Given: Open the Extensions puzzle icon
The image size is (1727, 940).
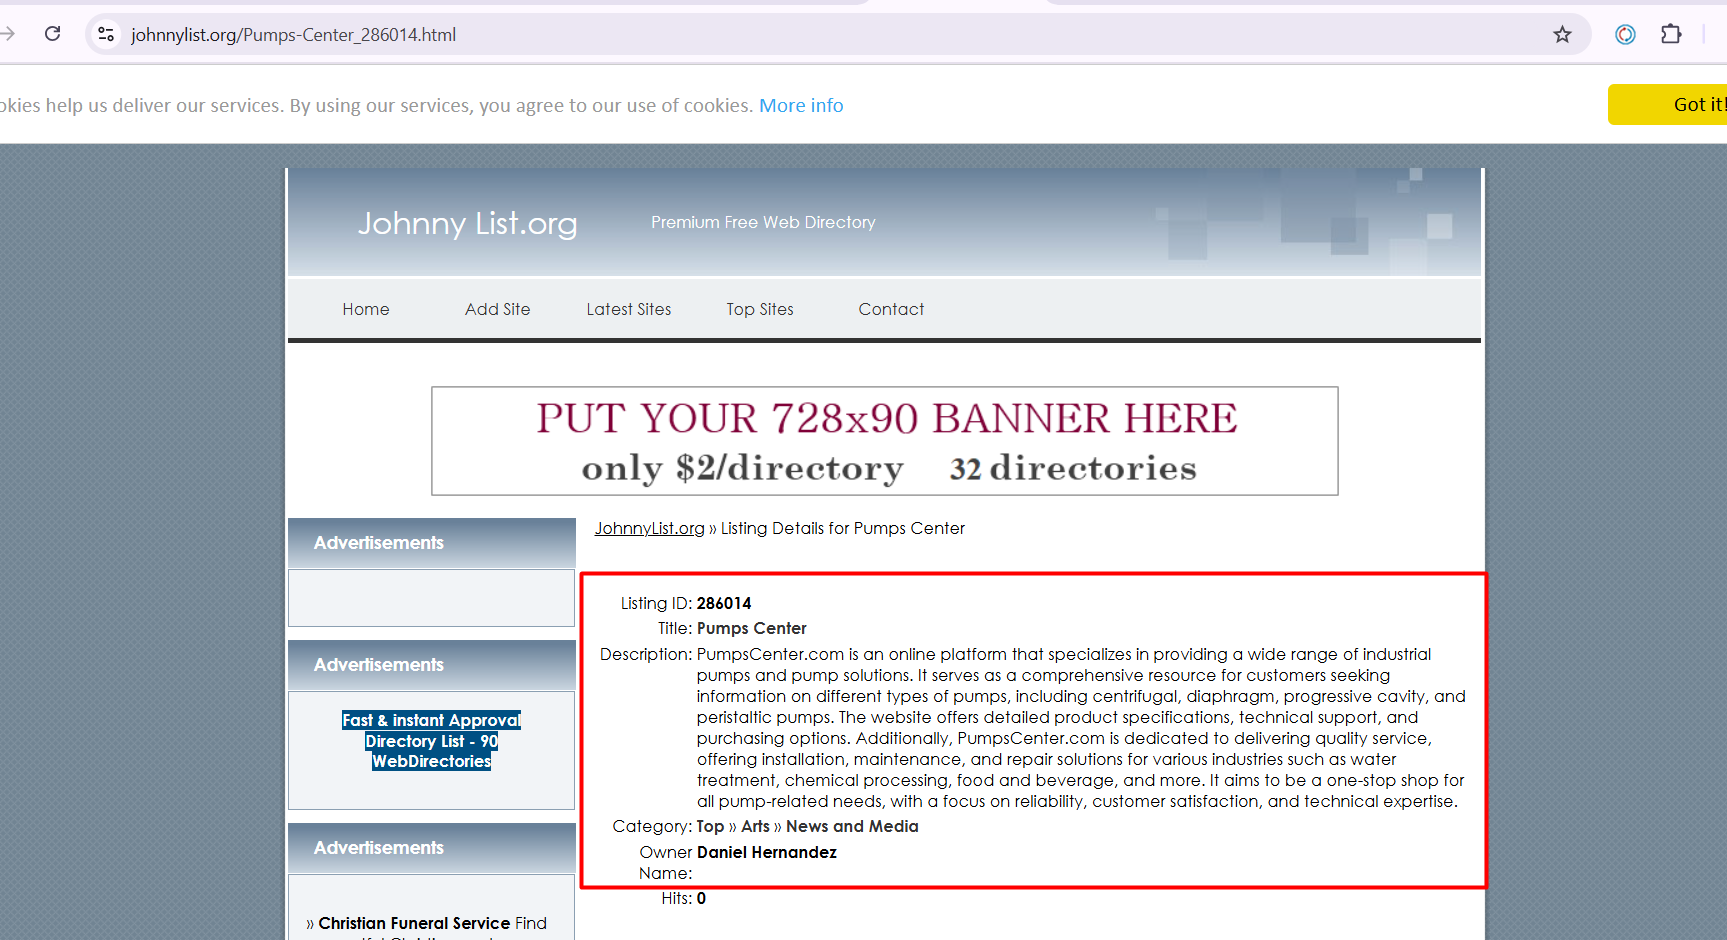Looking at the screenshot, I should point(1671,34).
